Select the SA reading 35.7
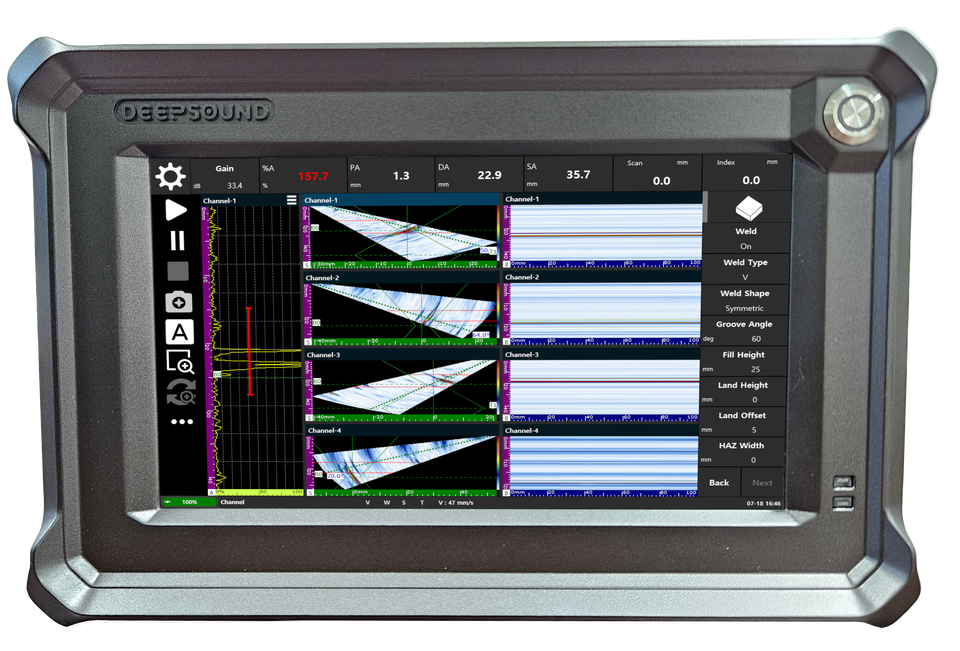960x651 pixels. [x=568, y=175]
